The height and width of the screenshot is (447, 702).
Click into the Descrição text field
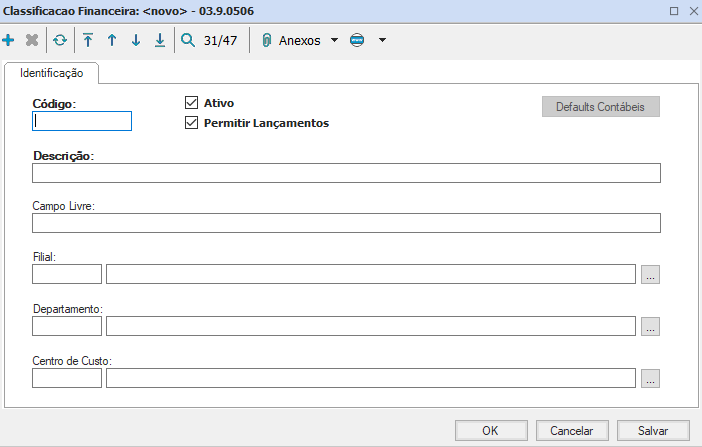[x=346, y=173]
